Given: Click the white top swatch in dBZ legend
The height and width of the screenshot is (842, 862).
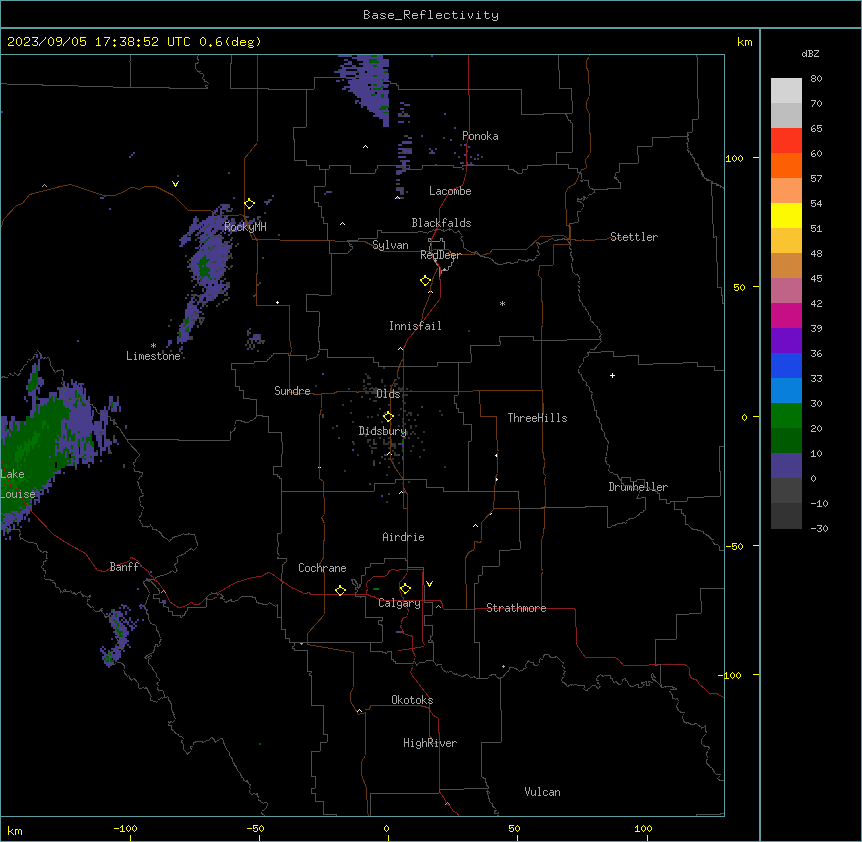Looking at the screenshot, I should (x=786, y=91).
